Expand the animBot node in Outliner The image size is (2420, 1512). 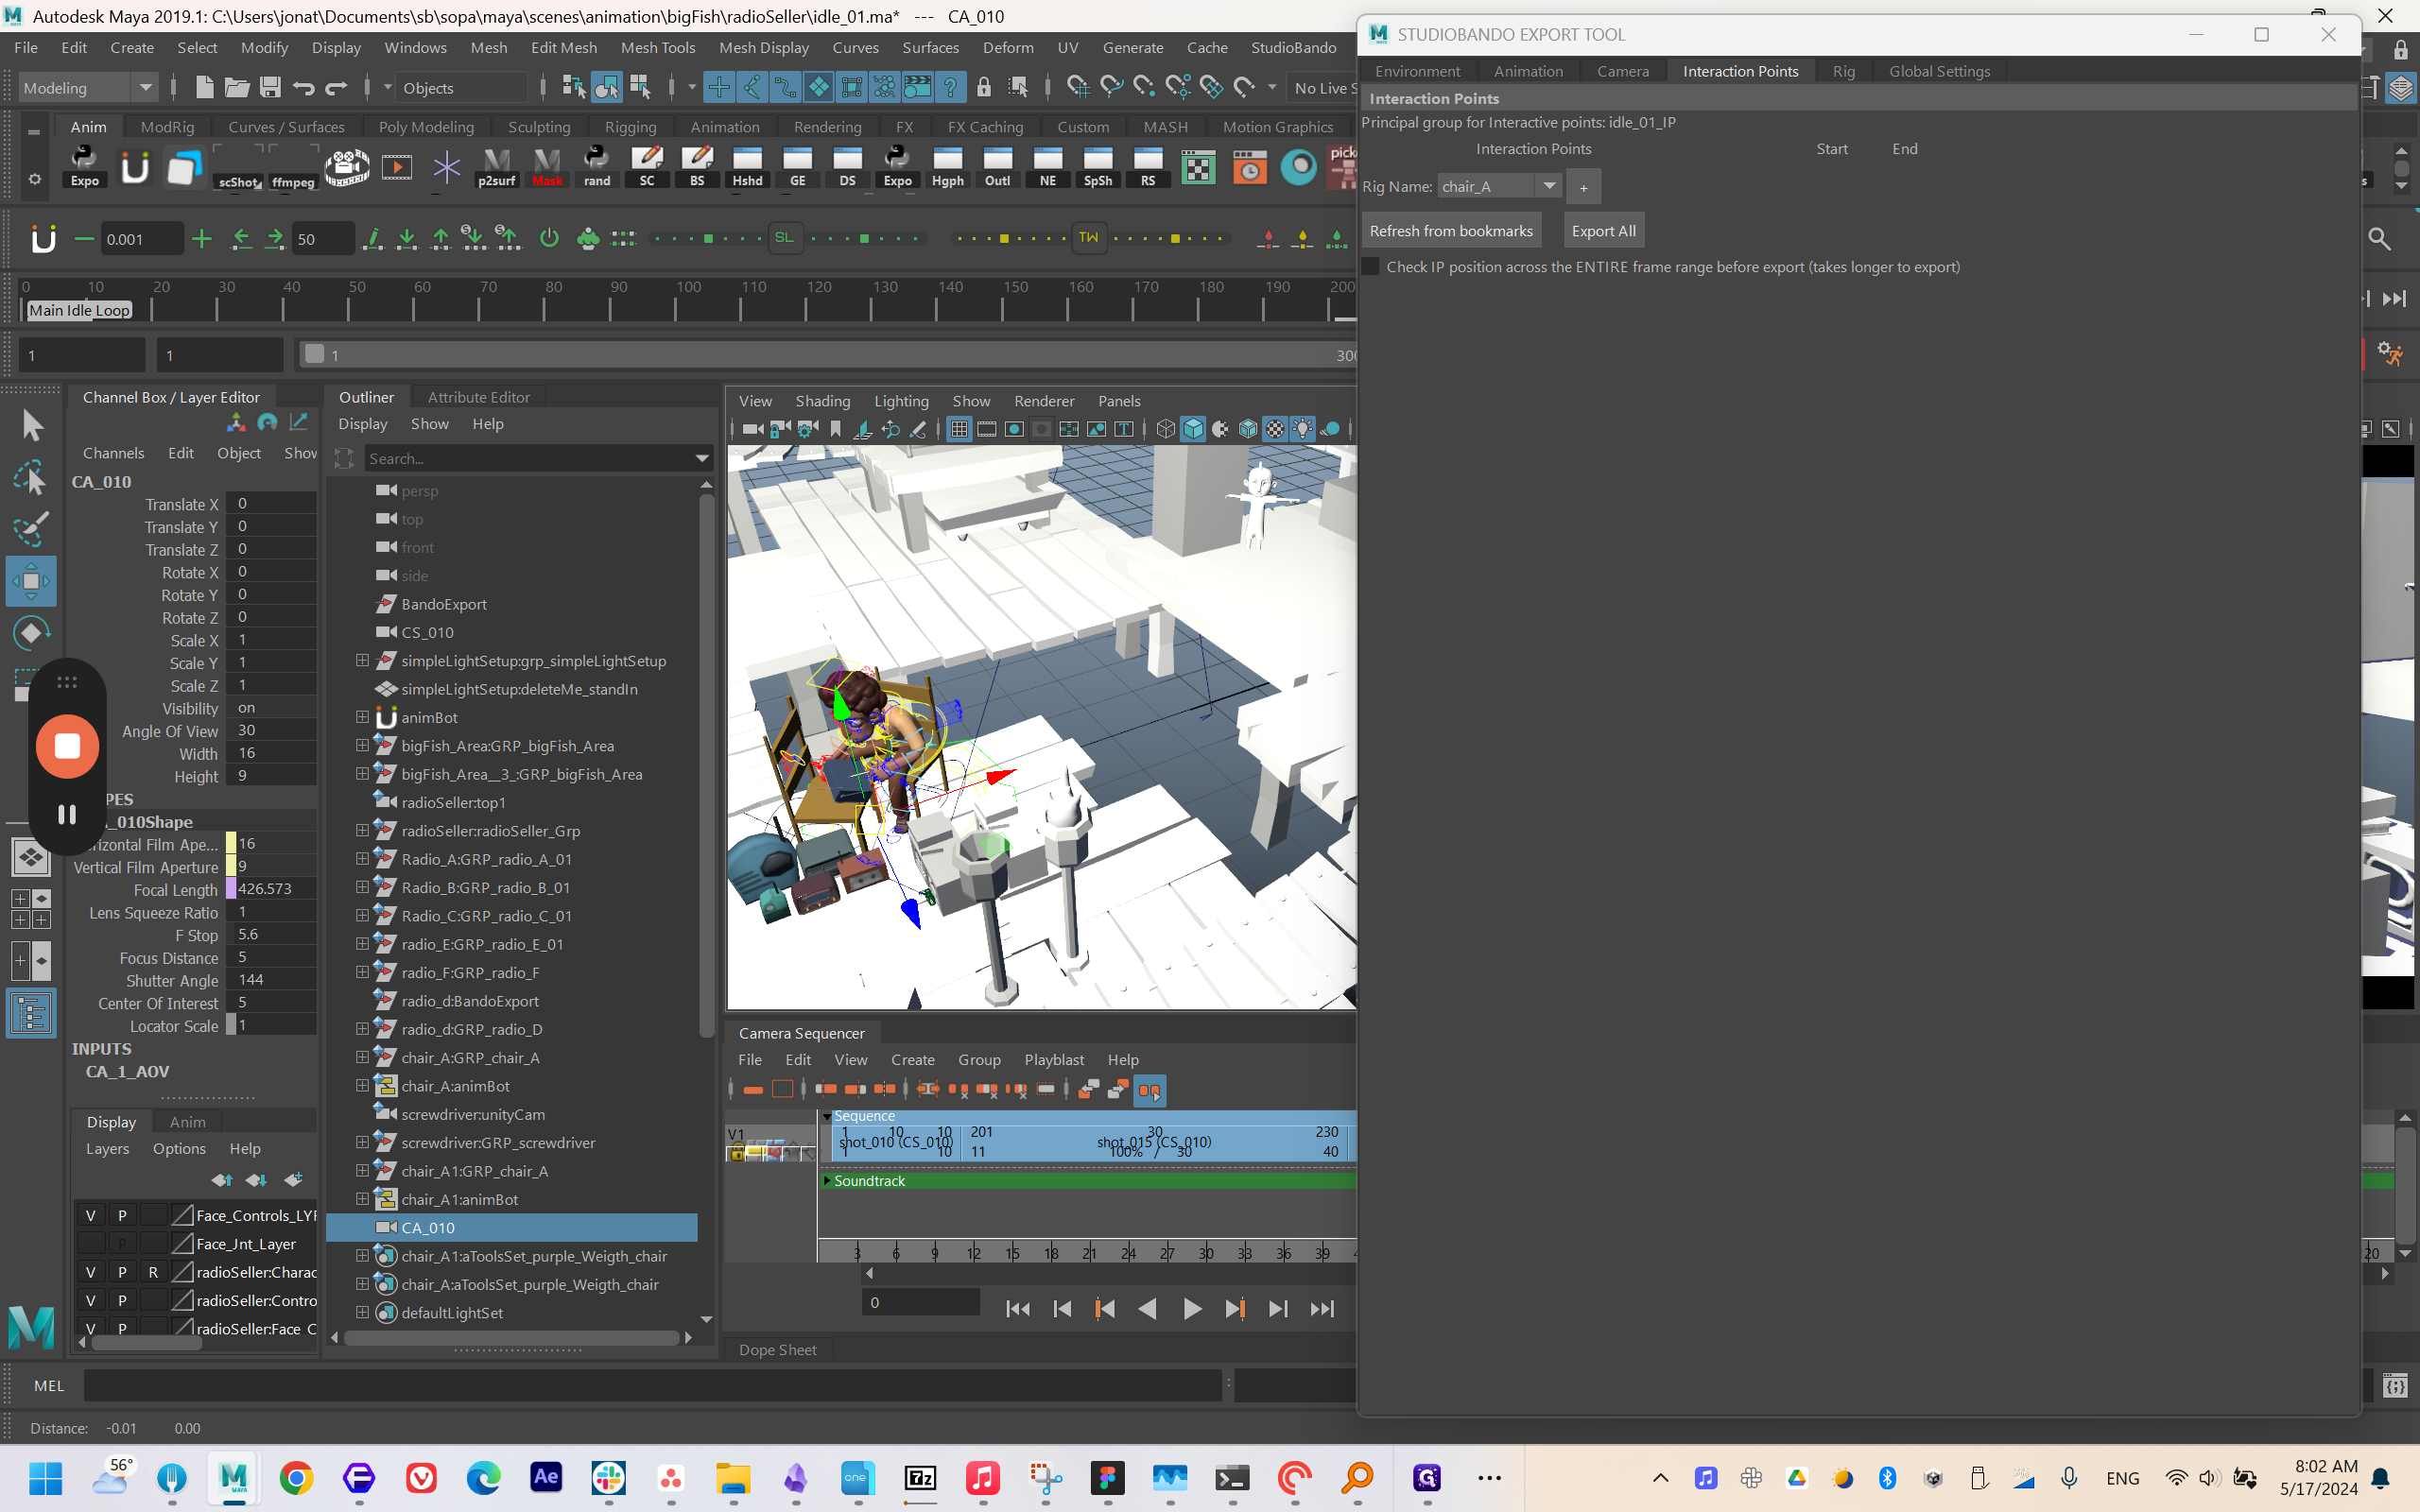pyautogui.click(x=362, y=717)
